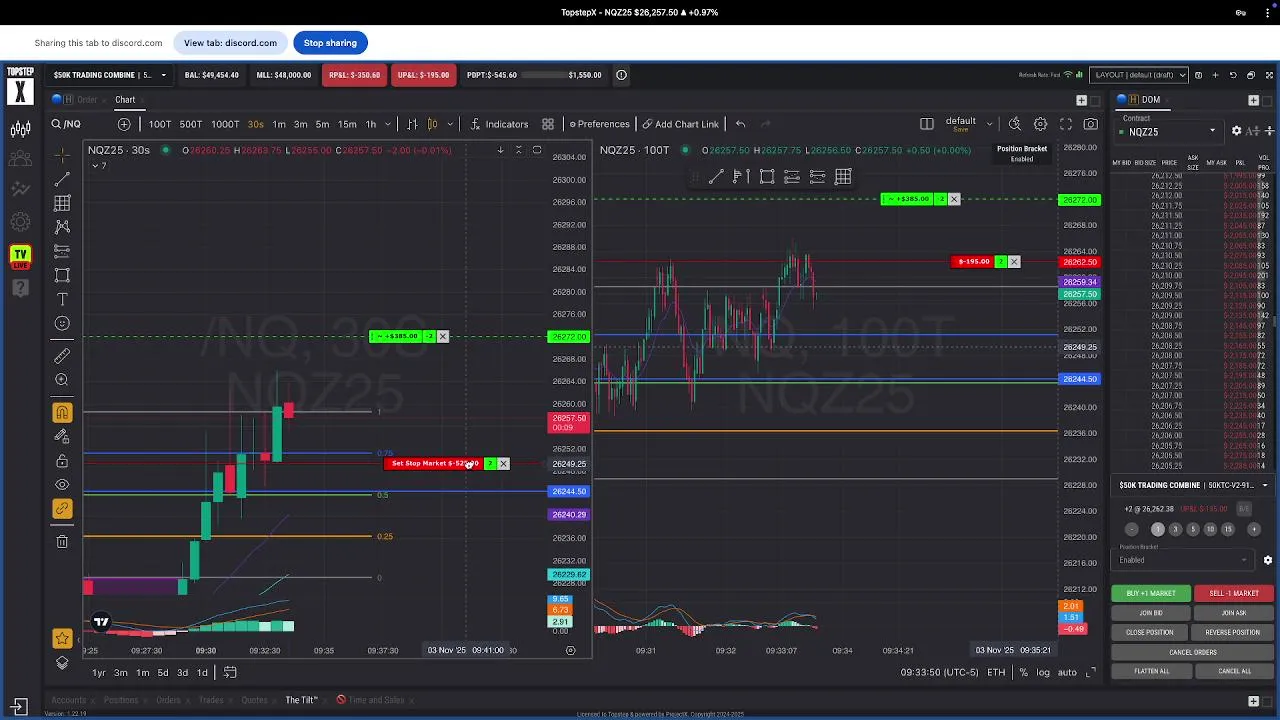
Task: Open the chart layout split selector
Action: [927, 124]
